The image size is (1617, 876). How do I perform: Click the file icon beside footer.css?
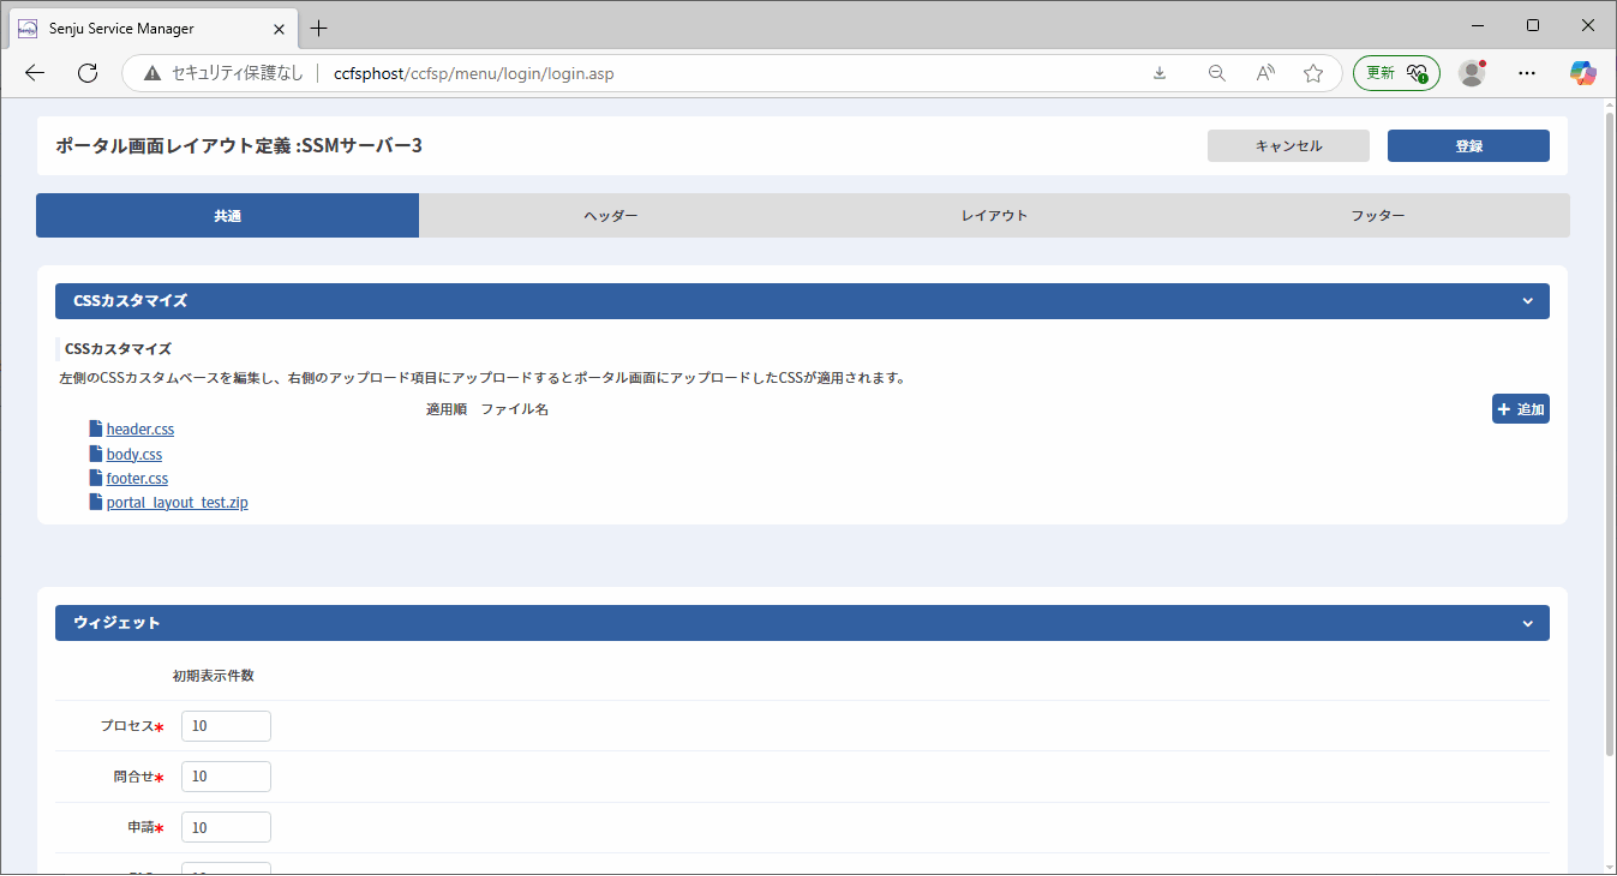coord(96,478)
